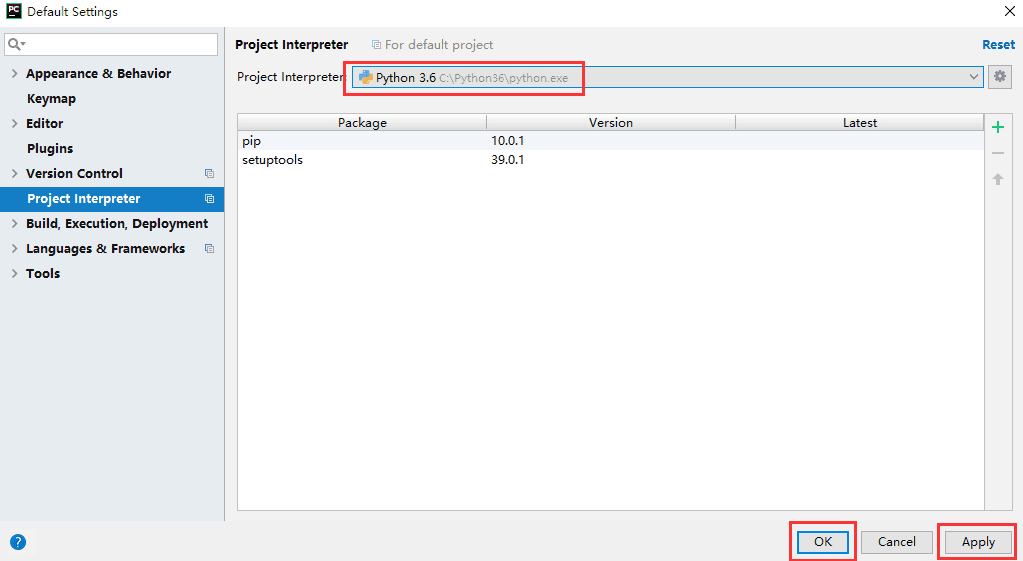
Task: Click version 10.0.1 cell
Action: tap(508, 141)
